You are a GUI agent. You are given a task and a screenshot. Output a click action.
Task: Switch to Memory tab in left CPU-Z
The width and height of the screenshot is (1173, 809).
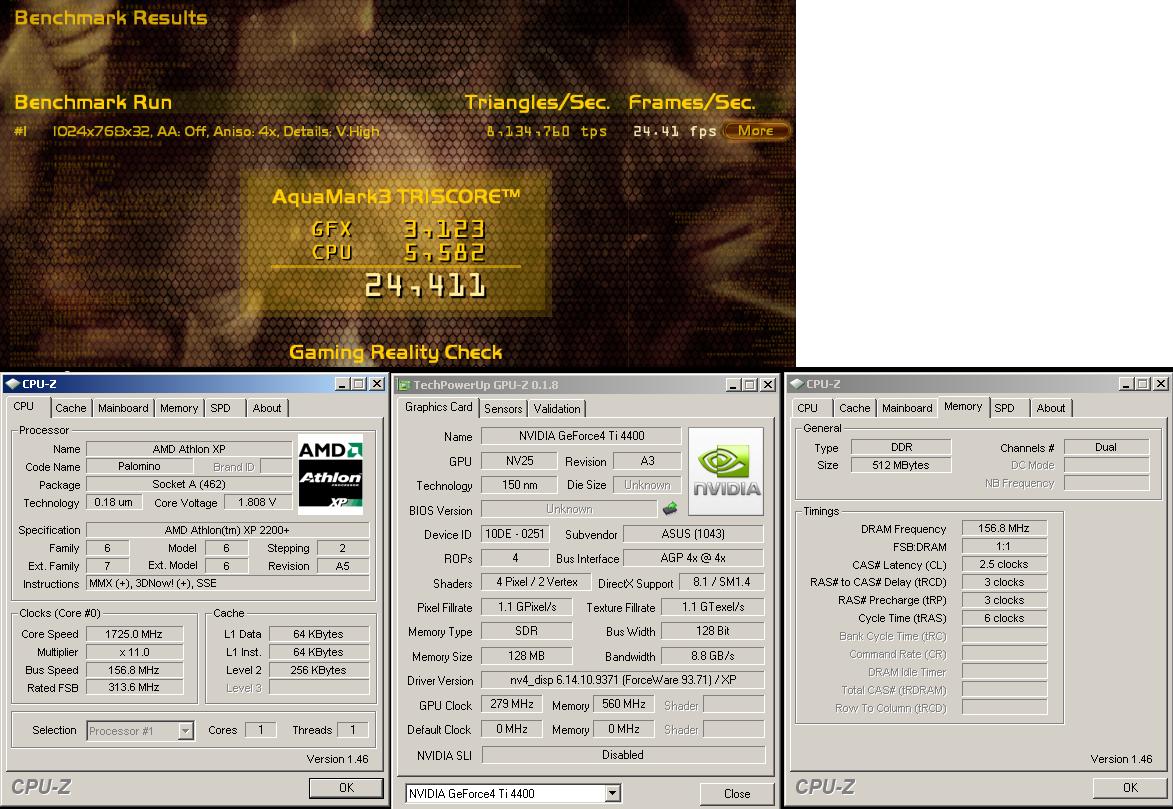[179, 408]
